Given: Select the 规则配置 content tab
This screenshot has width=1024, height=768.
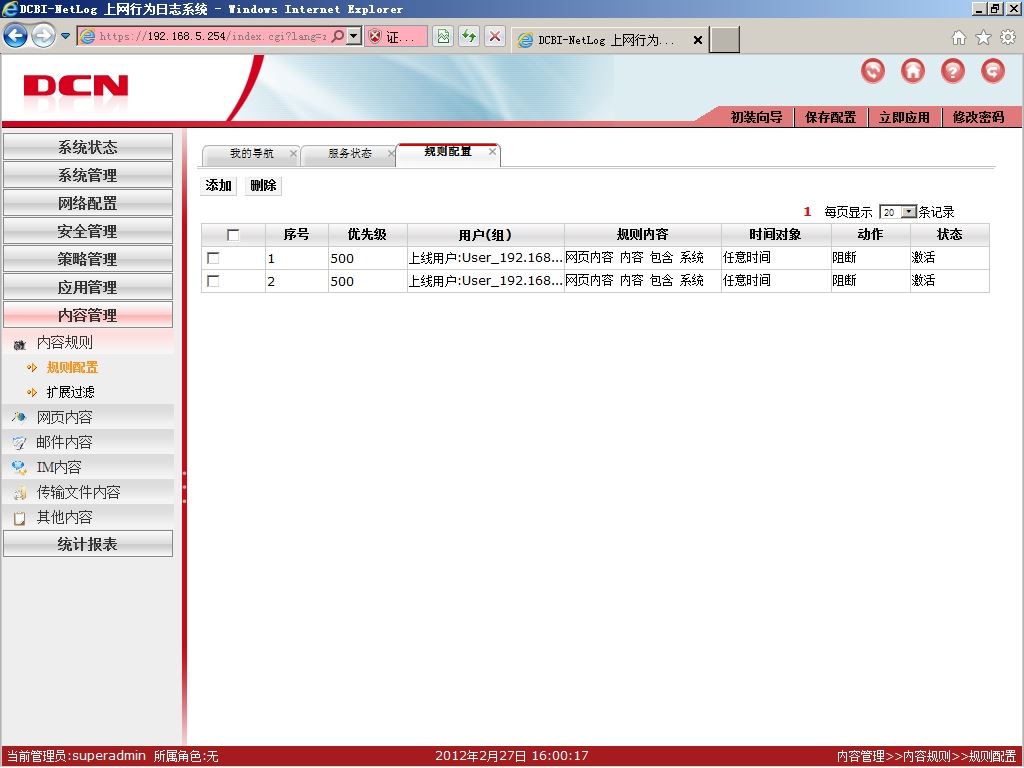Looking at the screenshot, I should click(x=448, y=152).
